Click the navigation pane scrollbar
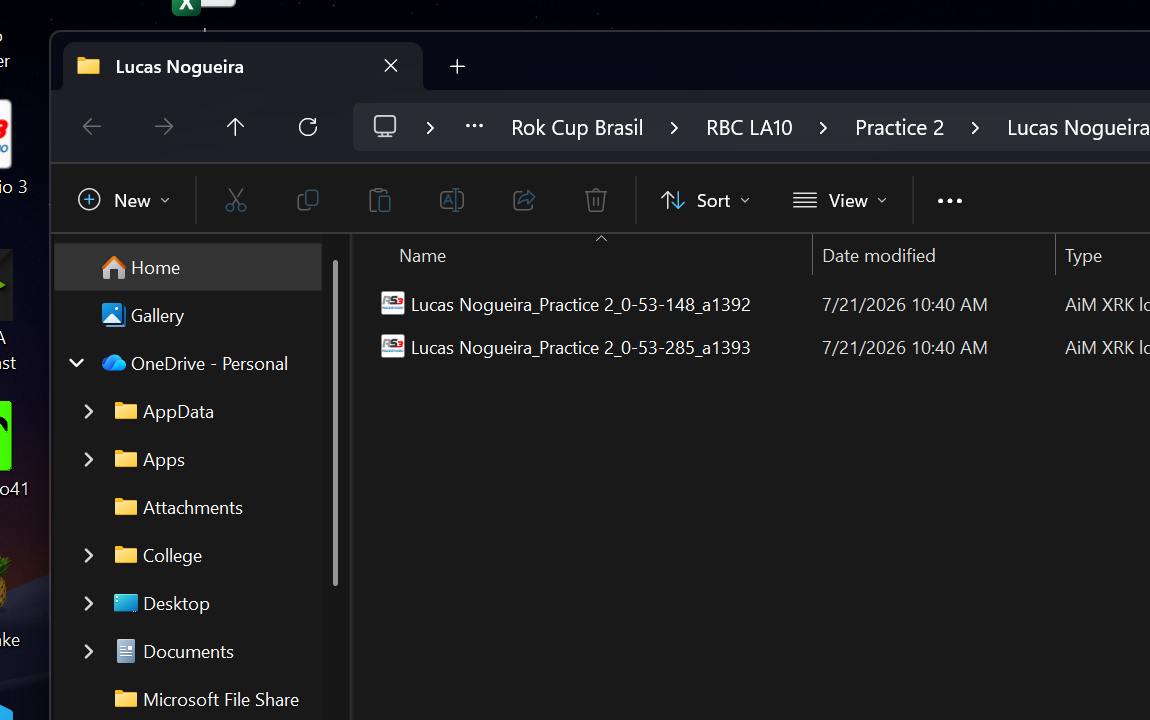The image size is (1150, 720). 335,423
